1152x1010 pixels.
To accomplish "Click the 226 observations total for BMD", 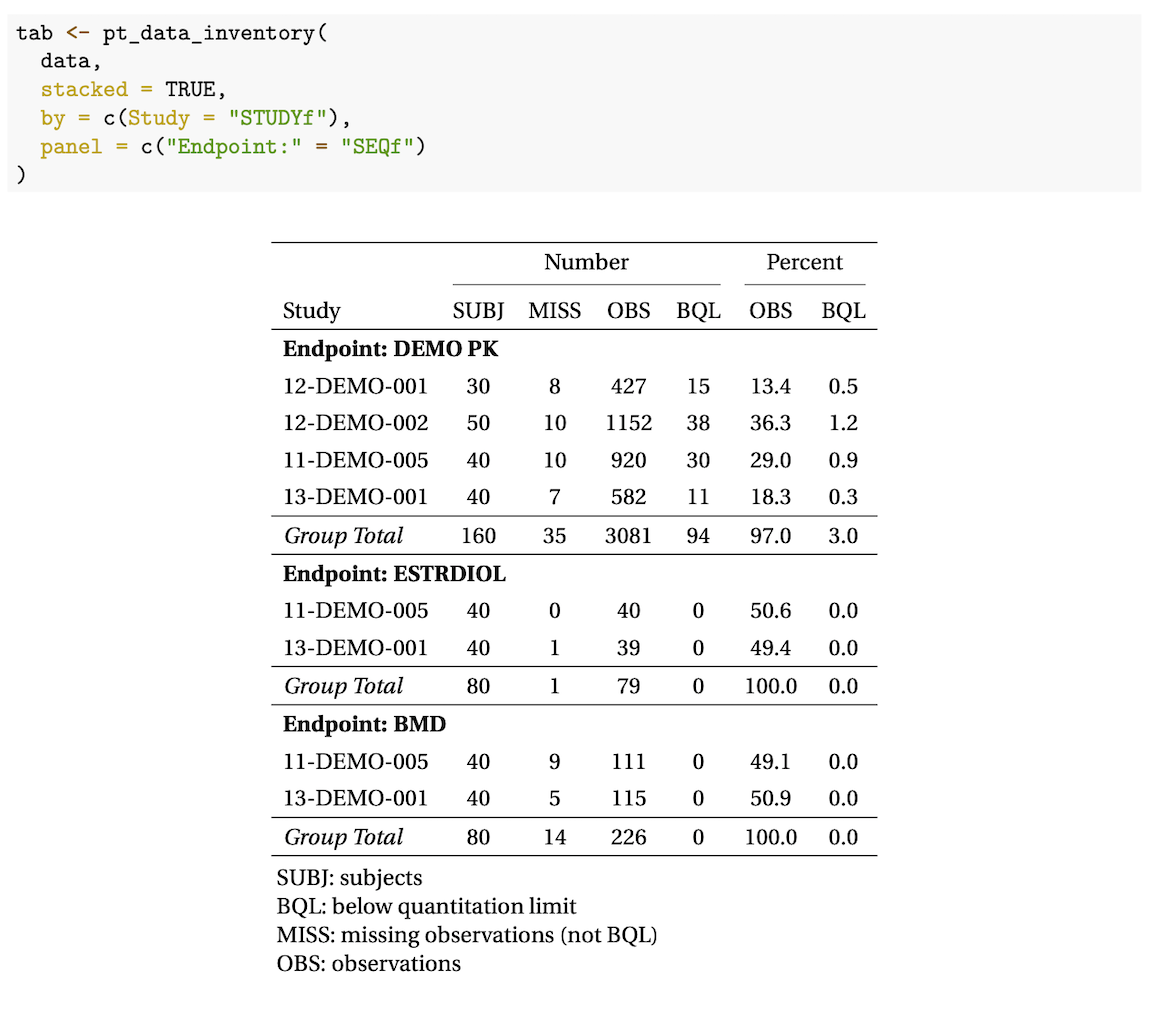I will [628, 837].
